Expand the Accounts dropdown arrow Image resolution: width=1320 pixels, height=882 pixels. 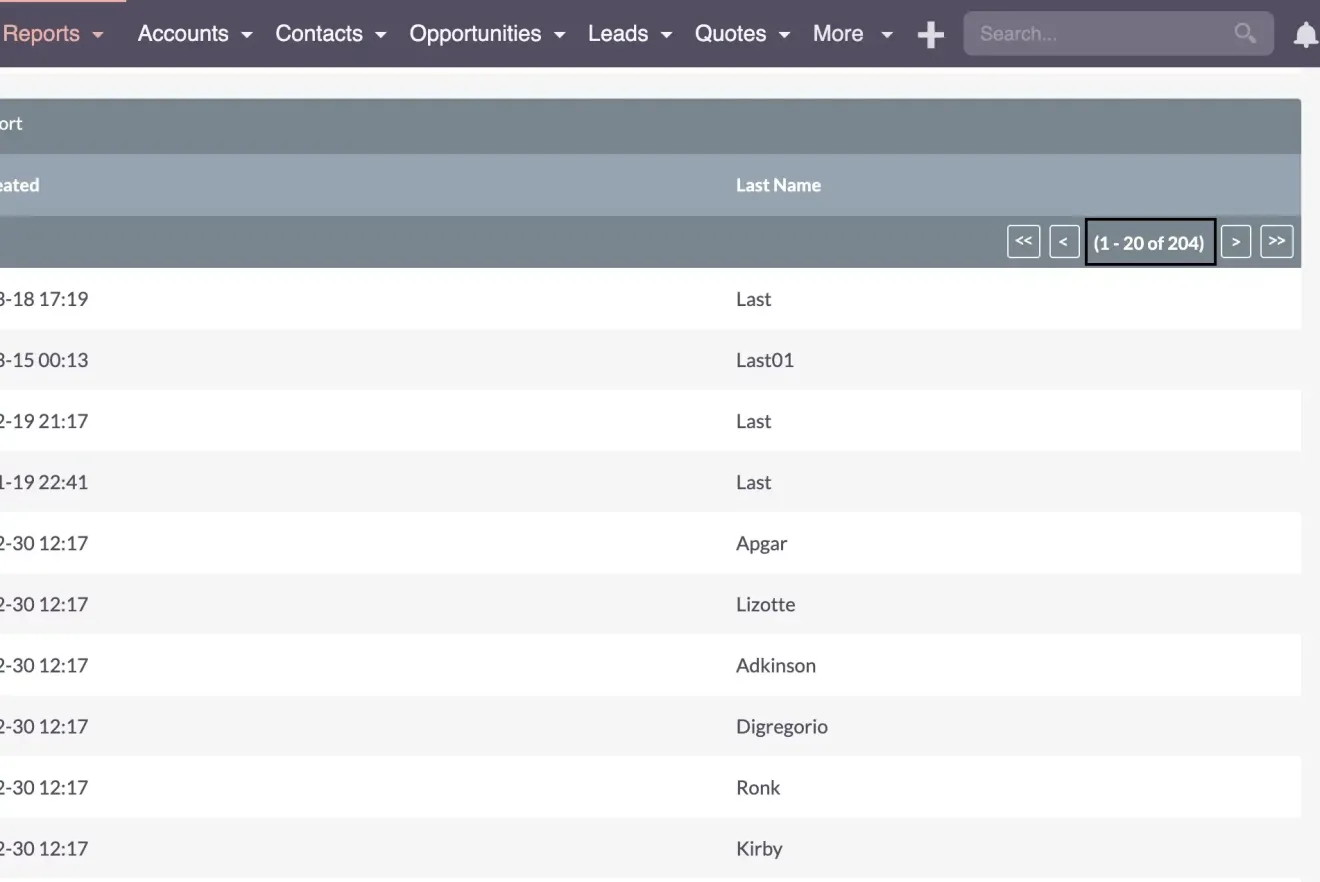point(247,35)
